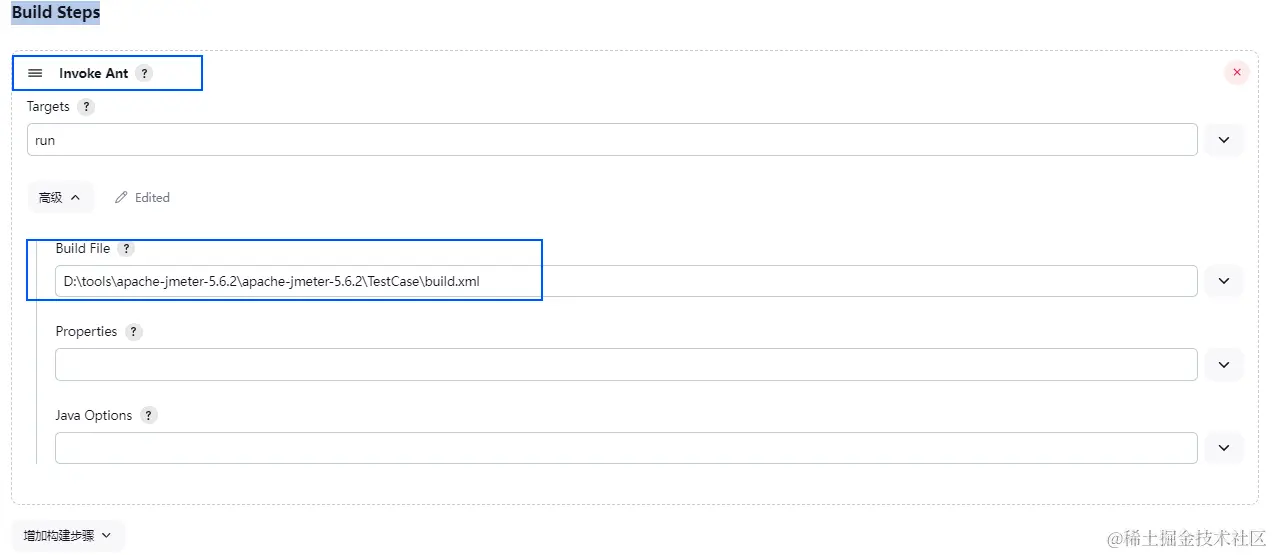The image size is (1273, 555).
Task: Delete the Invoke Ant build step
Action: point(1237,72)
